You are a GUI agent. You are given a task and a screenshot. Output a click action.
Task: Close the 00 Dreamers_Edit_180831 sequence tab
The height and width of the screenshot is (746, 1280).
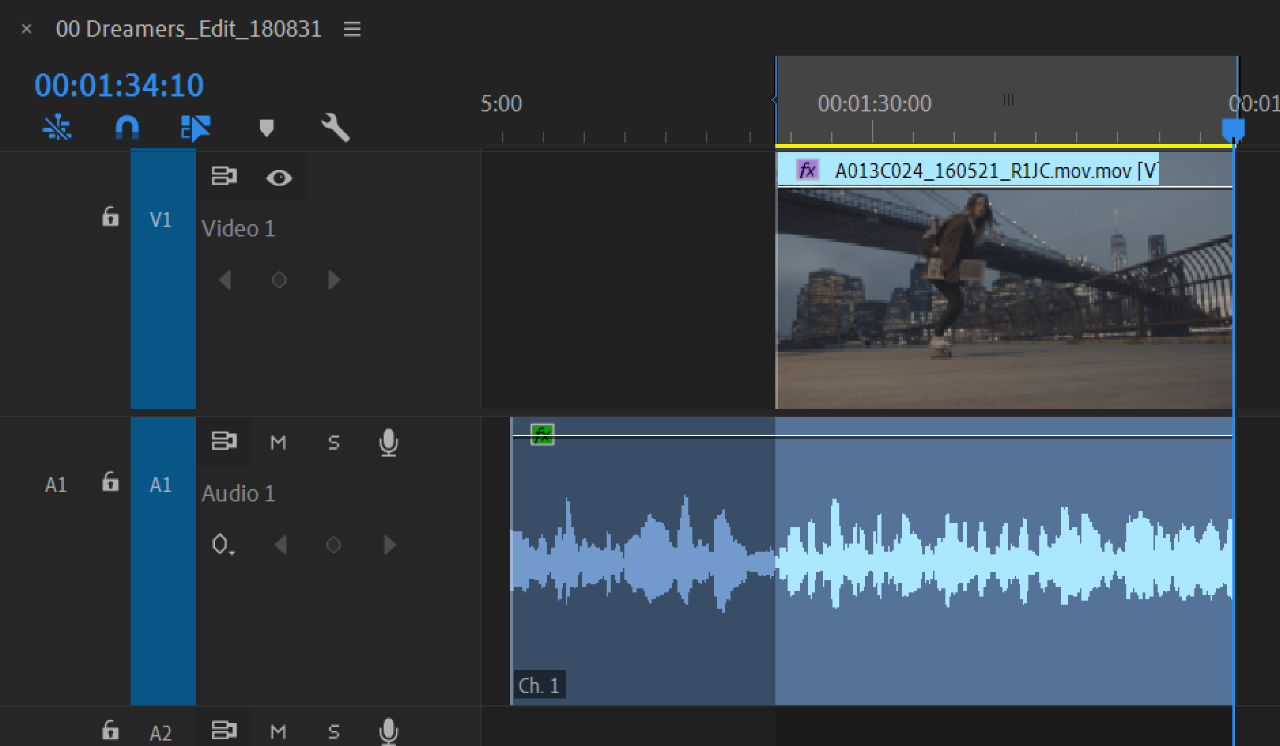(x=27, y=30)
